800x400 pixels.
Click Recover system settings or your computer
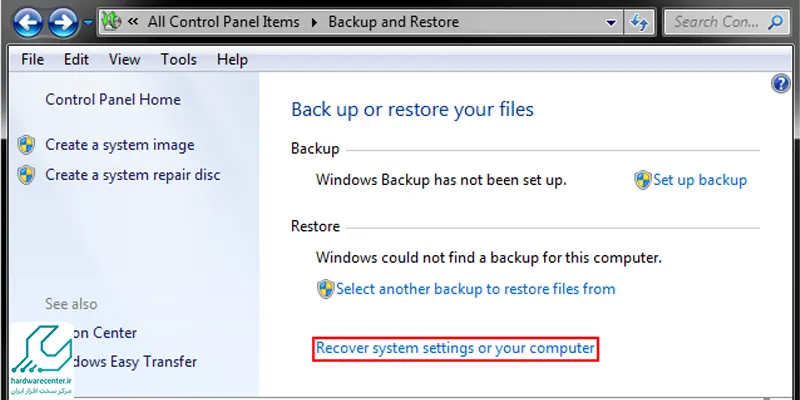455,348
